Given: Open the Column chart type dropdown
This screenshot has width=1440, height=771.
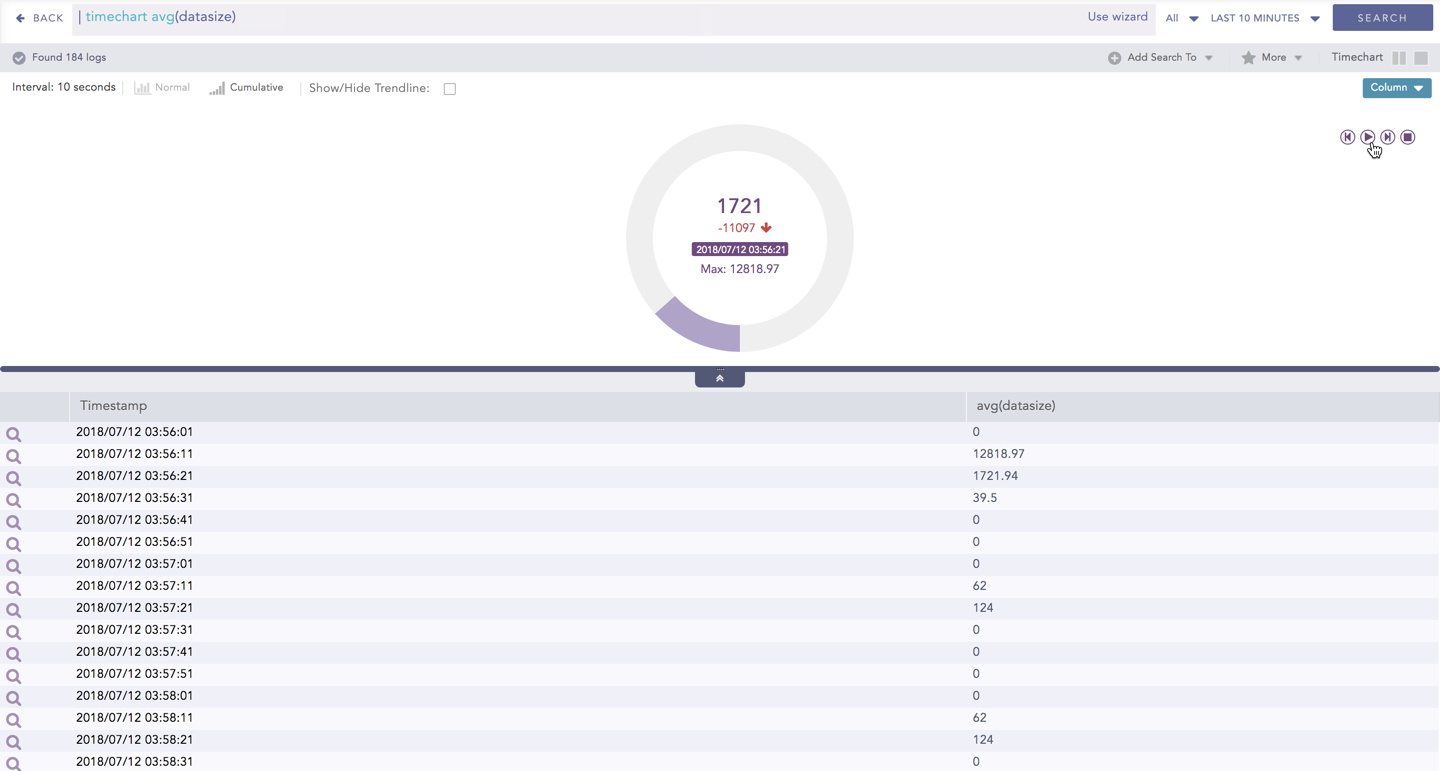Looking at the screenshot, I should 1396,88.
